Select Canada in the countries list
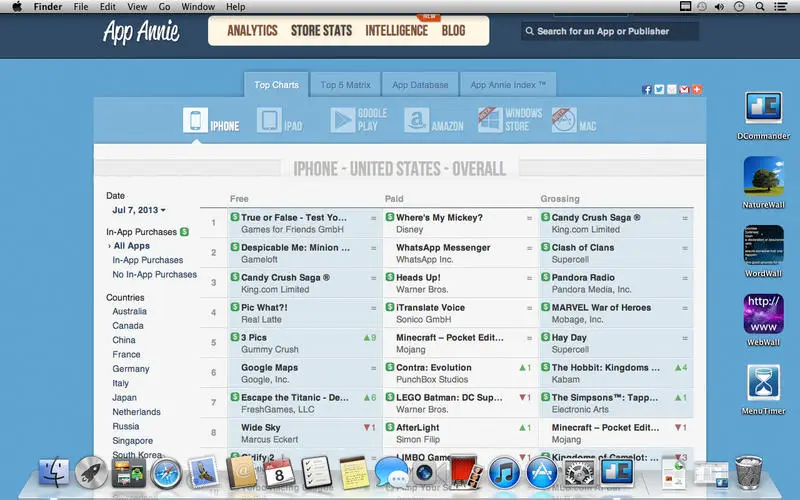 point(128,325)
